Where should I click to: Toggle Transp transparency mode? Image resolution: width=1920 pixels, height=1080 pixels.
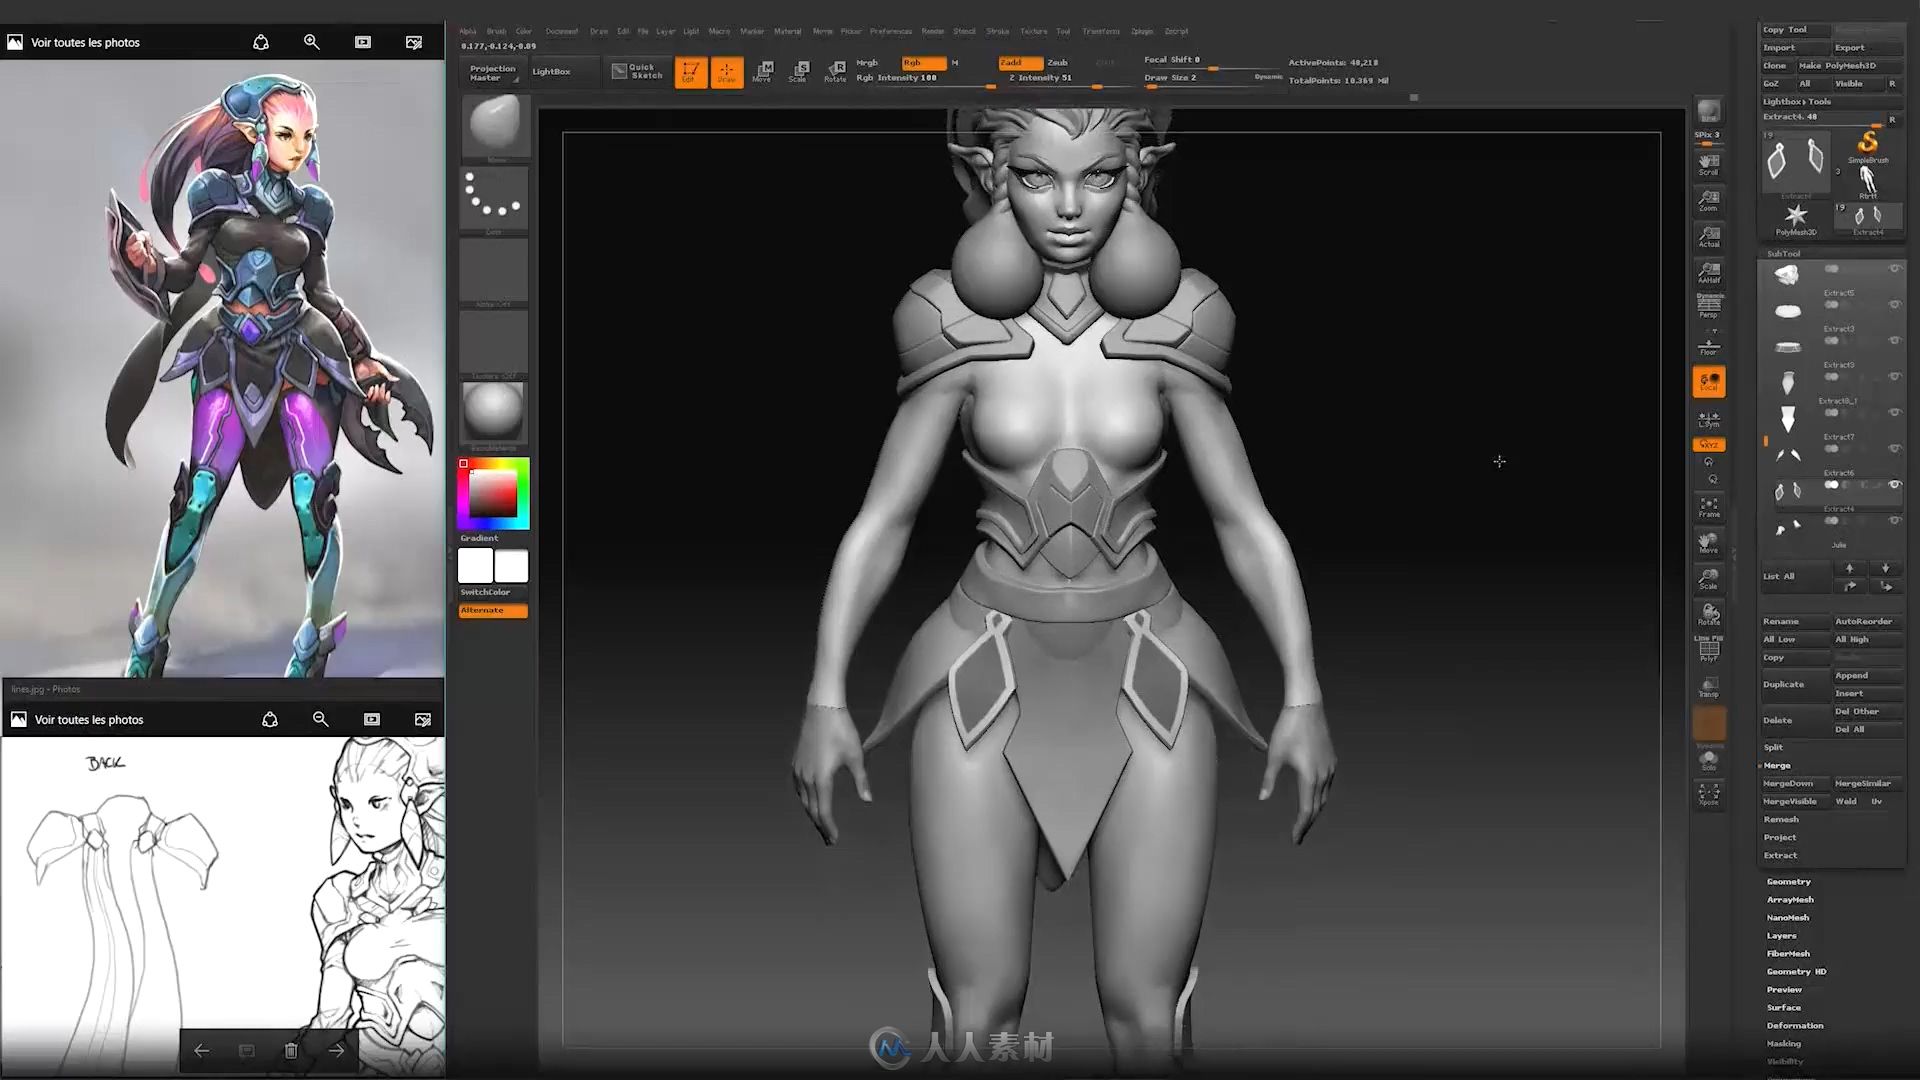click(x=1708, y=687)
